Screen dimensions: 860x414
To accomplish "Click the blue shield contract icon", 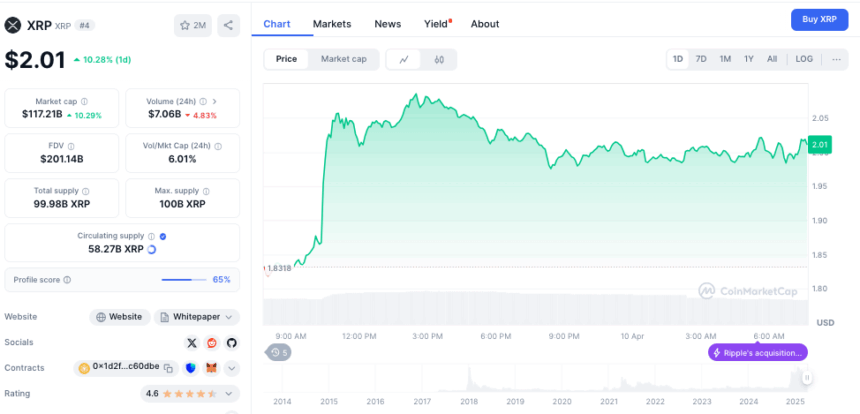I will (x=190, y=368).
